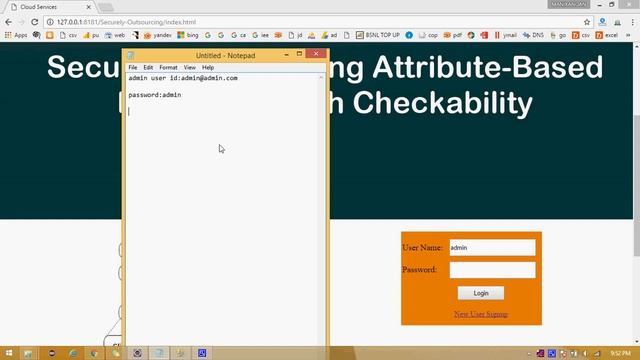The width and height of the screenshot is (640, 360).
Task: Click the Password input field
Action: (x=492, y=270)
